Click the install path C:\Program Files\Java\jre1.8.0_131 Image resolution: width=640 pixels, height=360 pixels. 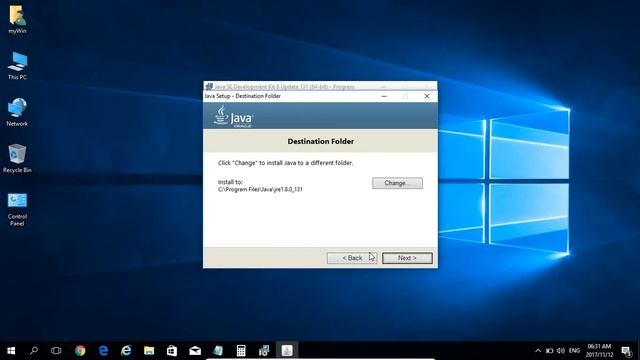click(x=260, y=189)
